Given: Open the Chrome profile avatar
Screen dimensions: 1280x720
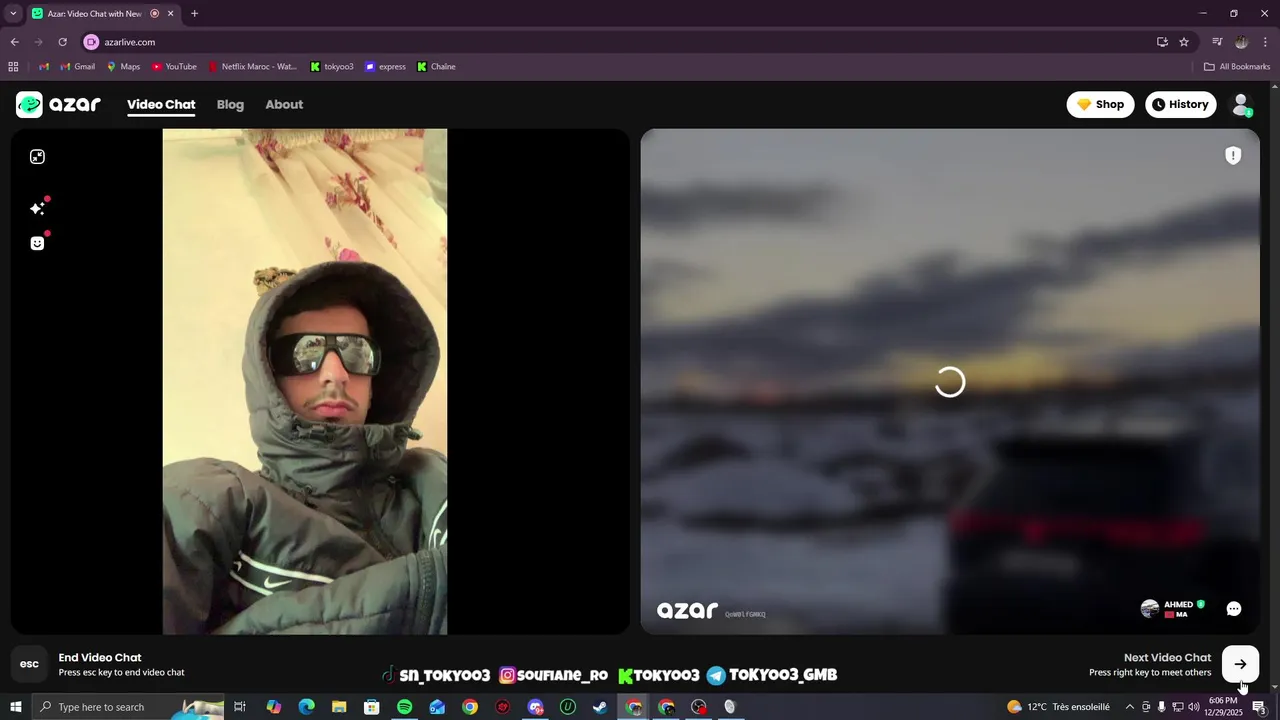Looking at the screenshot, I should click(x=1241, y=42).
